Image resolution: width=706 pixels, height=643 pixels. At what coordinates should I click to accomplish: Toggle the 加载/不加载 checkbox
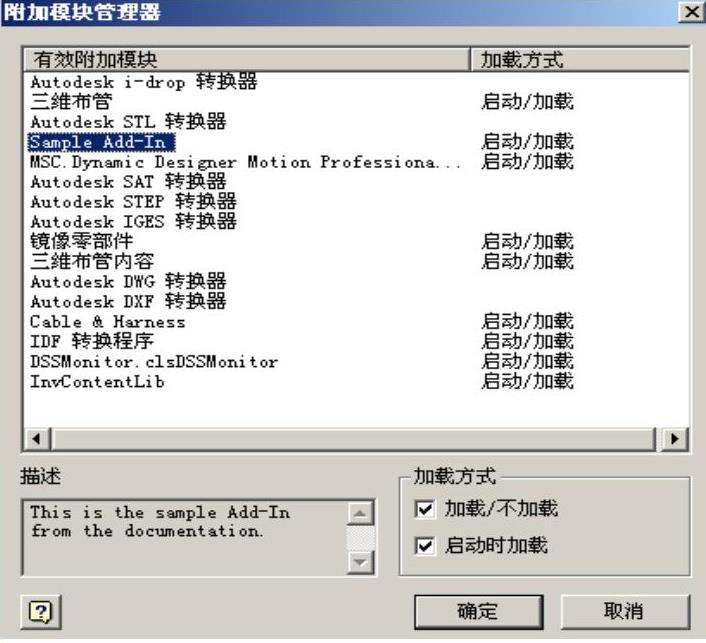click(425, 509)
